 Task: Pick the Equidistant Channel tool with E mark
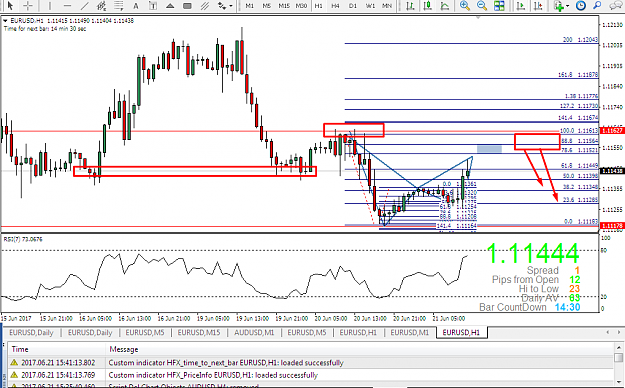[102, 6]
